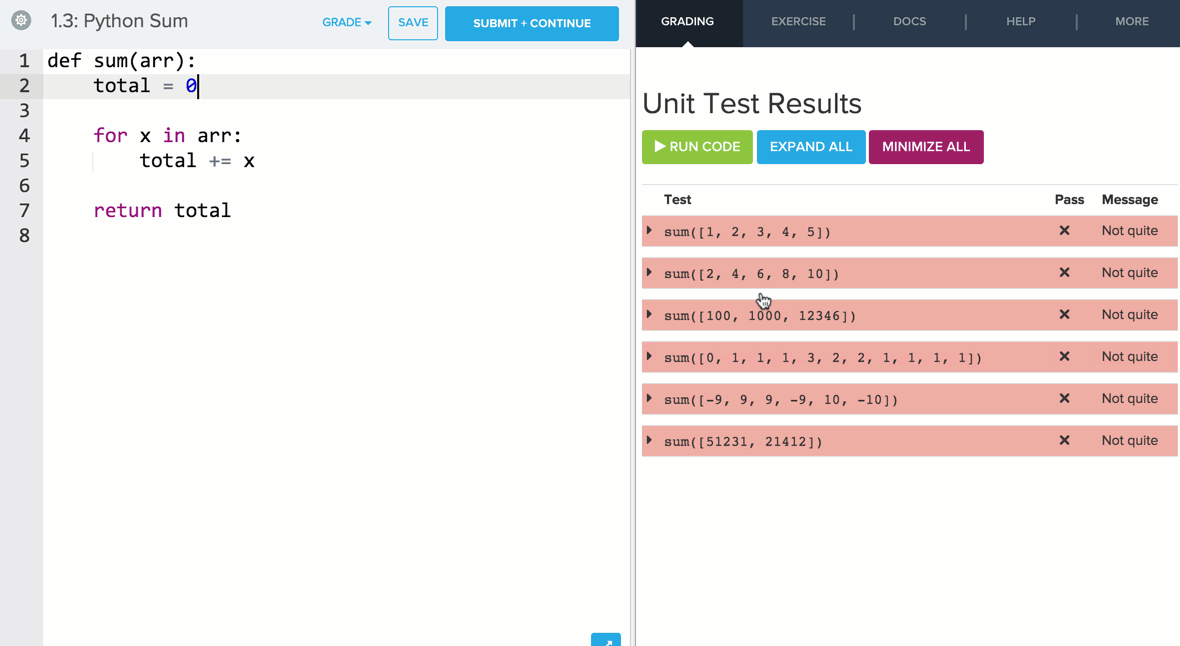Open the GRADE dropdown menu
1180x646 pixels.
click(x=346, y=23)
